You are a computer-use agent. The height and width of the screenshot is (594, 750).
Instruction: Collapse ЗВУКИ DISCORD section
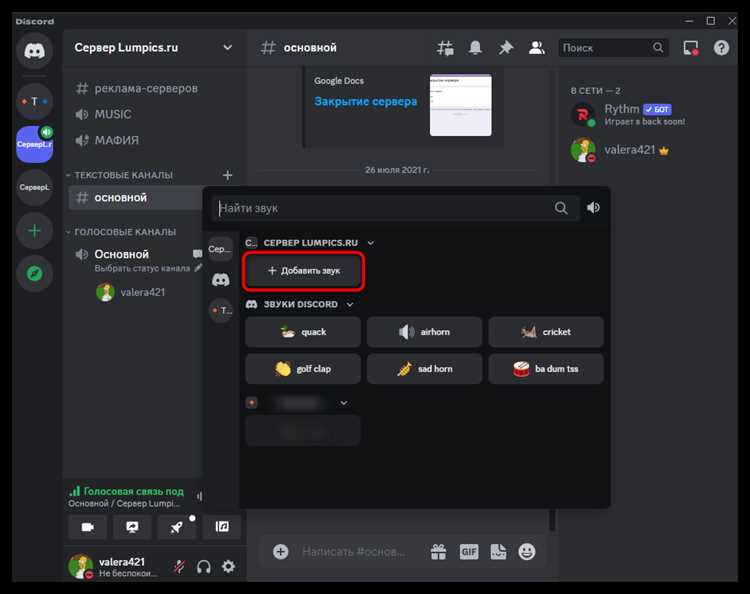pos(350,305)
